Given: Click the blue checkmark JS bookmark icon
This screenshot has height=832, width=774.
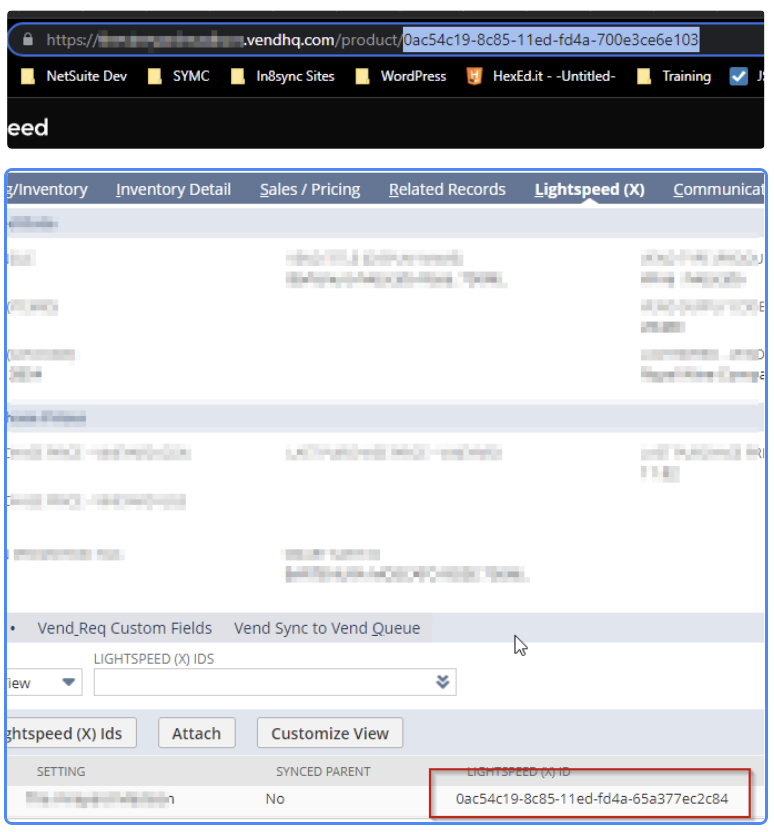Looking at the screenshot, I should click(x=738, y=76).
